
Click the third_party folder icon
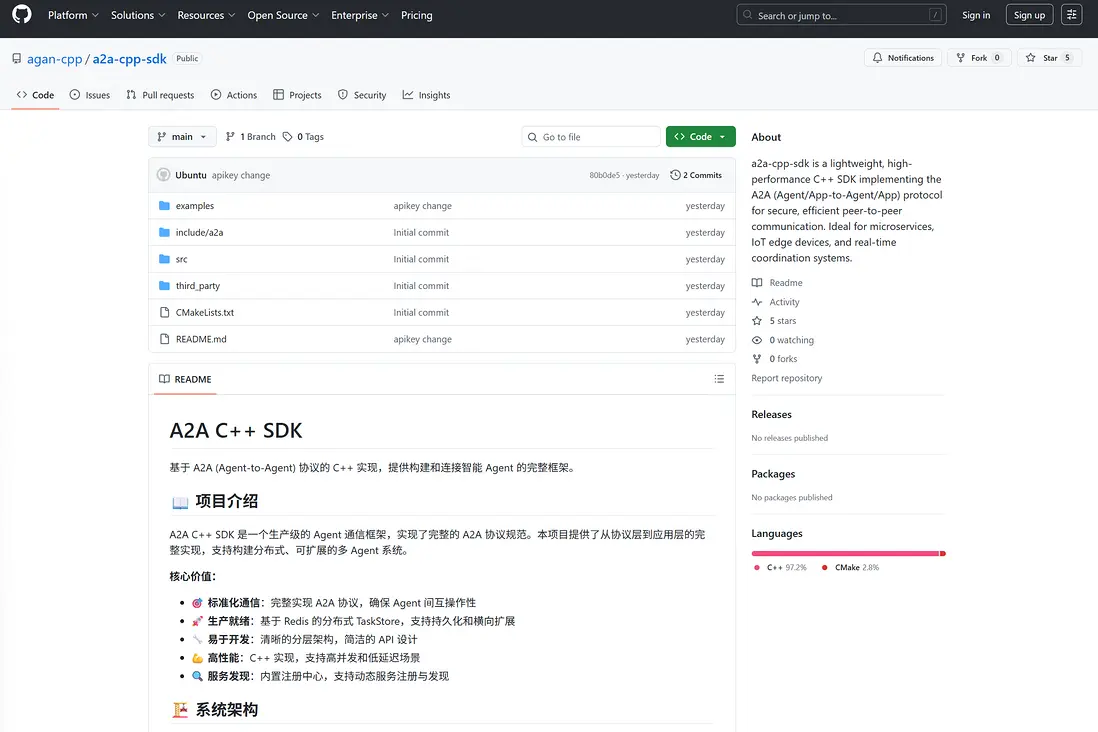[x=165, y=285]
